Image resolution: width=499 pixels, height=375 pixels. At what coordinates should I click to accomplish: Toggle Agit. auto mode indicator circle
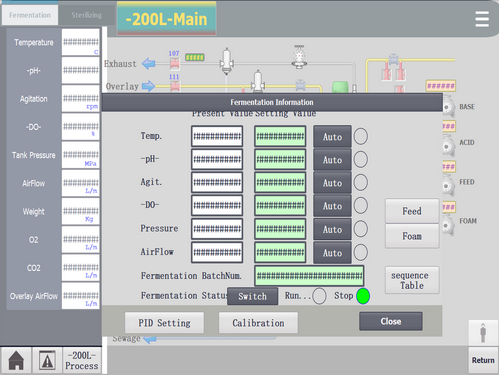coord(361,182)
